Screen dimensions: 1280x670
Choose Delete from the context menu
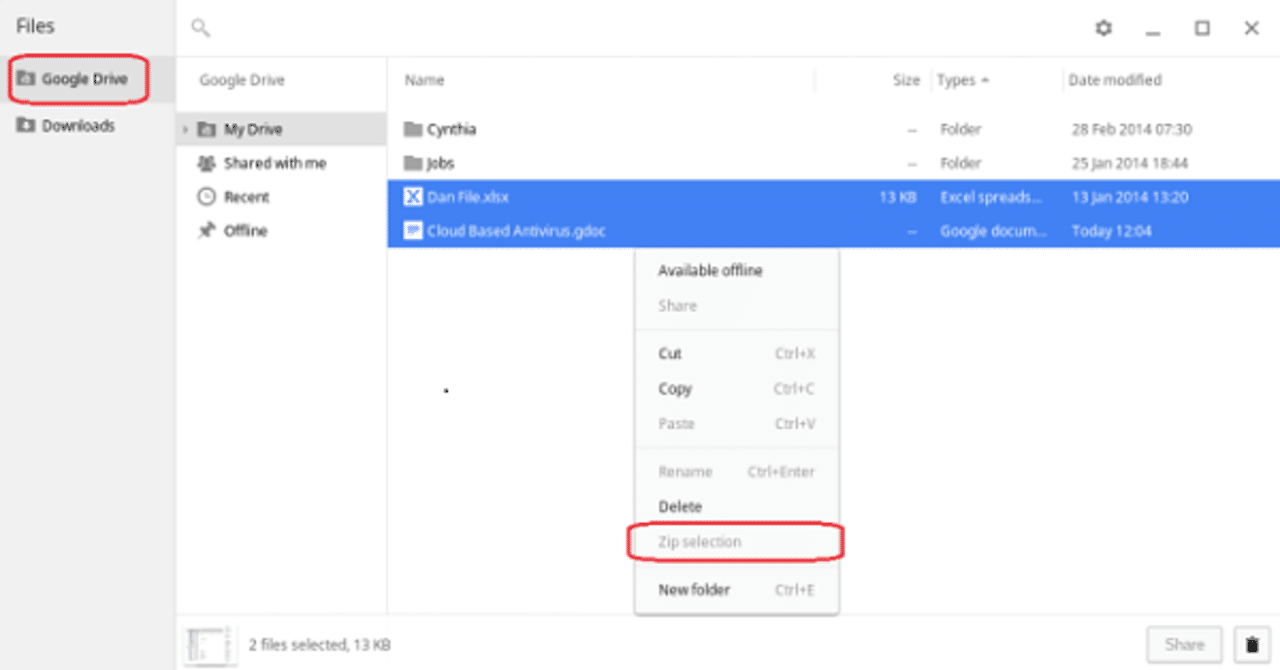click(x=737, y=507)
